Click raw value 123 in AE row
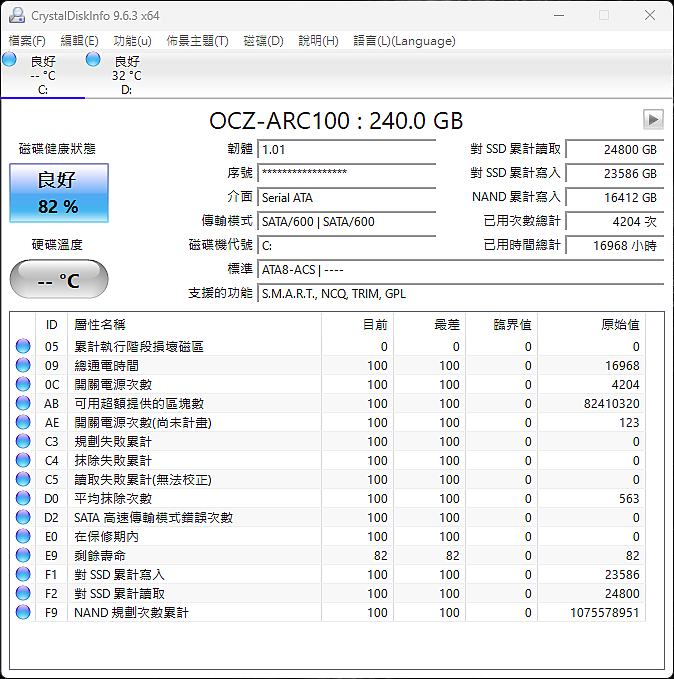 [x=629, y=422]
